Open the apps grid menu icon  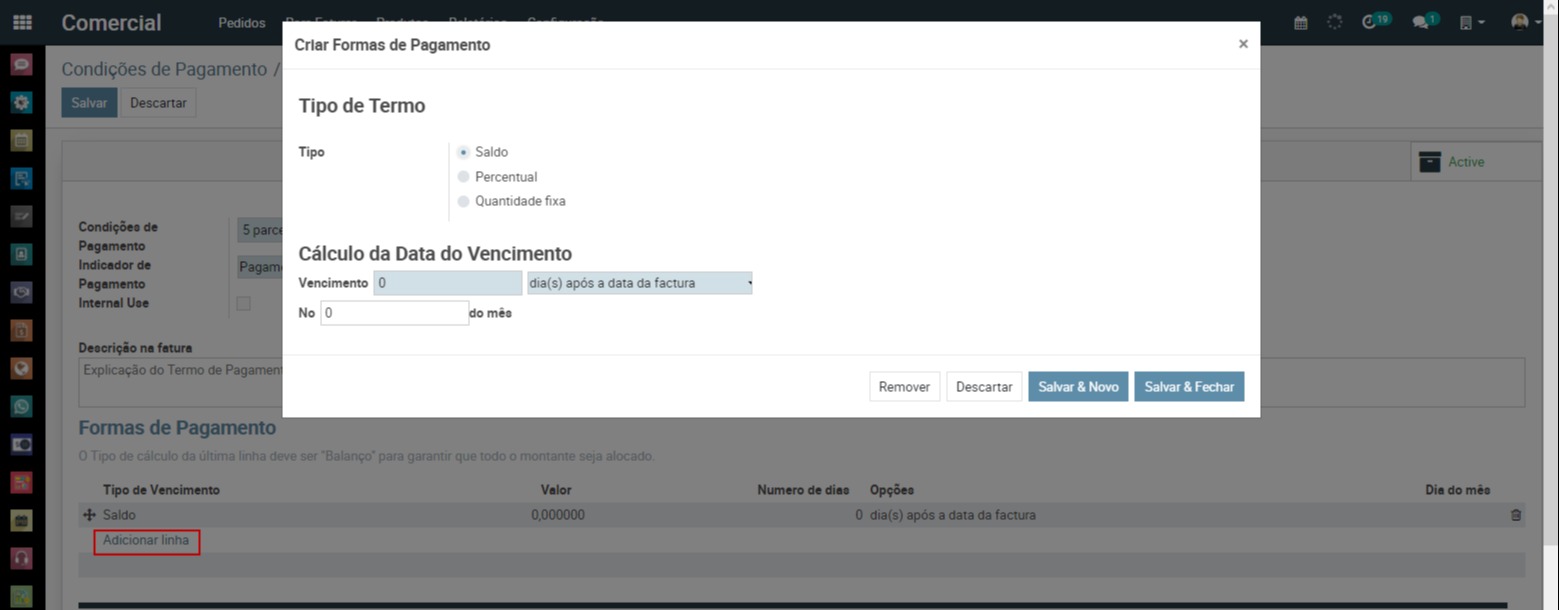pos(22,22)
